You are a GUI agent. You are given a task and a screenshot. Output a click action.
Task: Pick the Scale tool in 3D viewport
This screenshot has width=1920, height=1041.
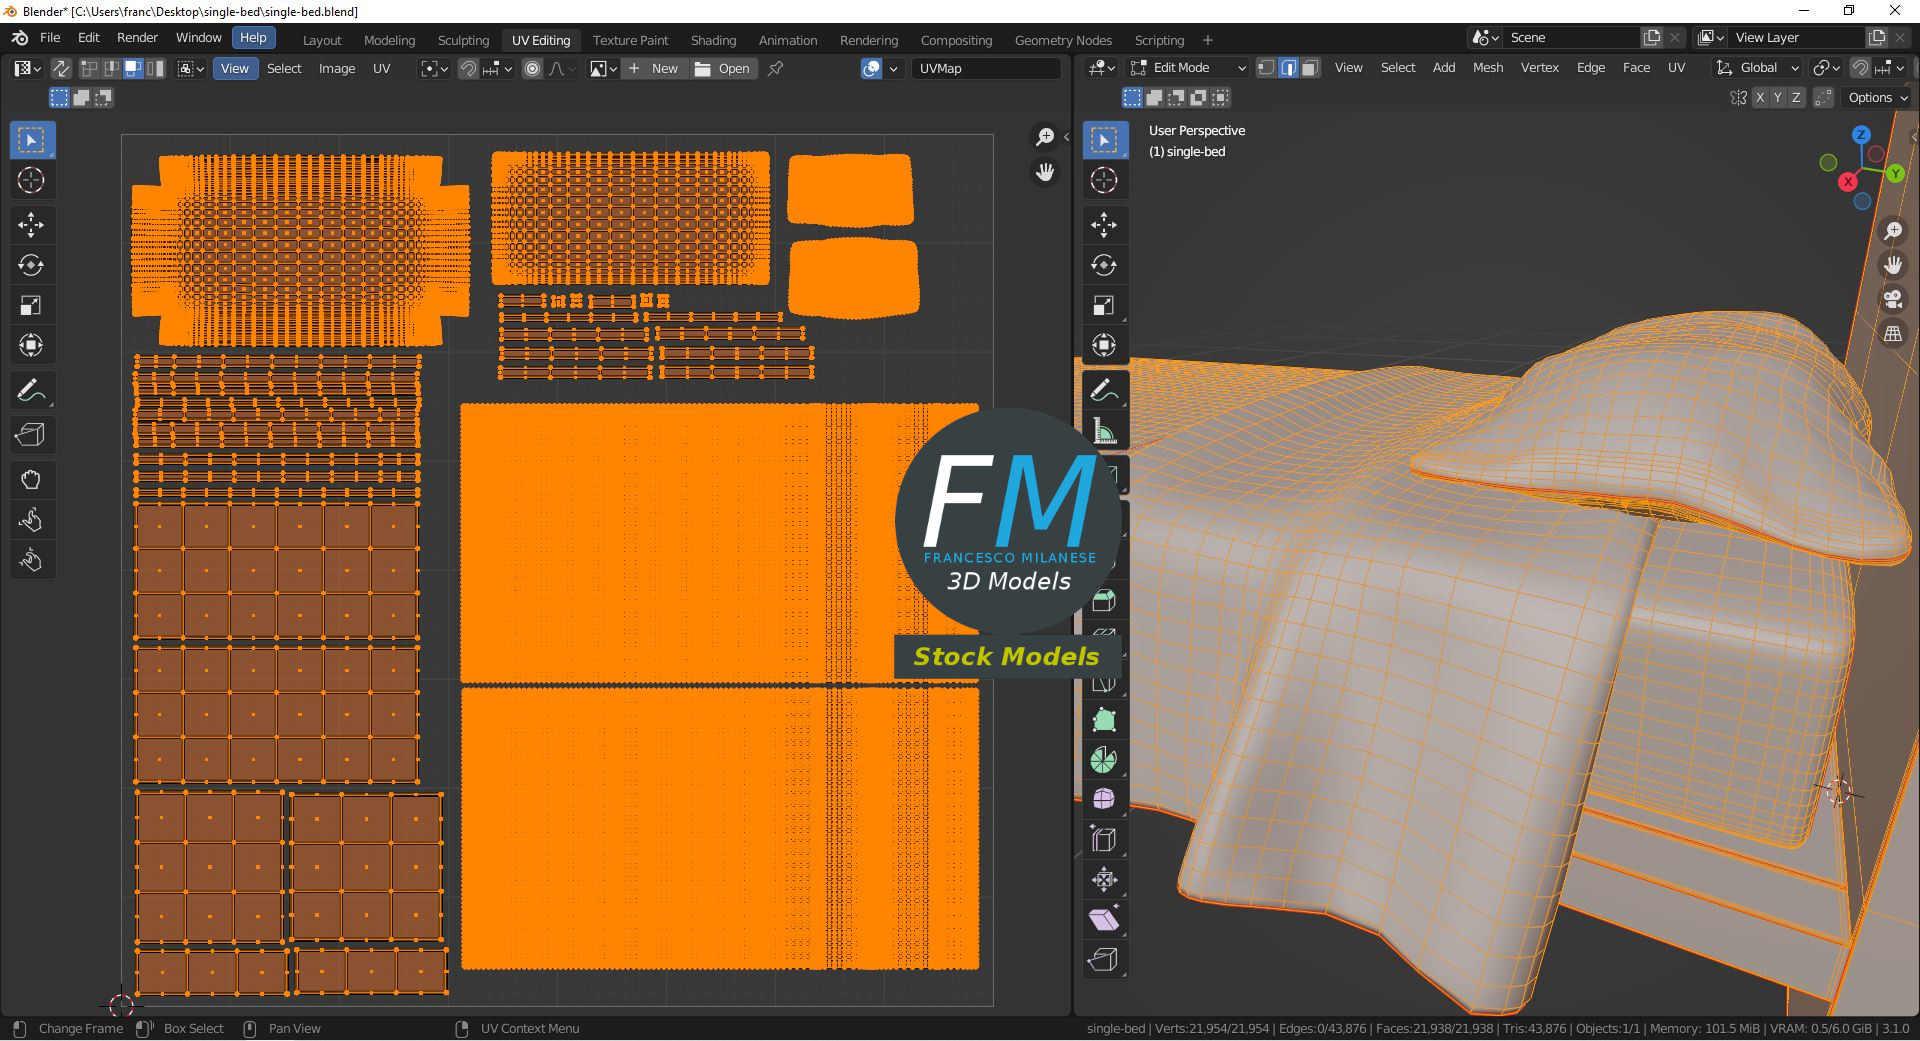tap(1104, 305)
